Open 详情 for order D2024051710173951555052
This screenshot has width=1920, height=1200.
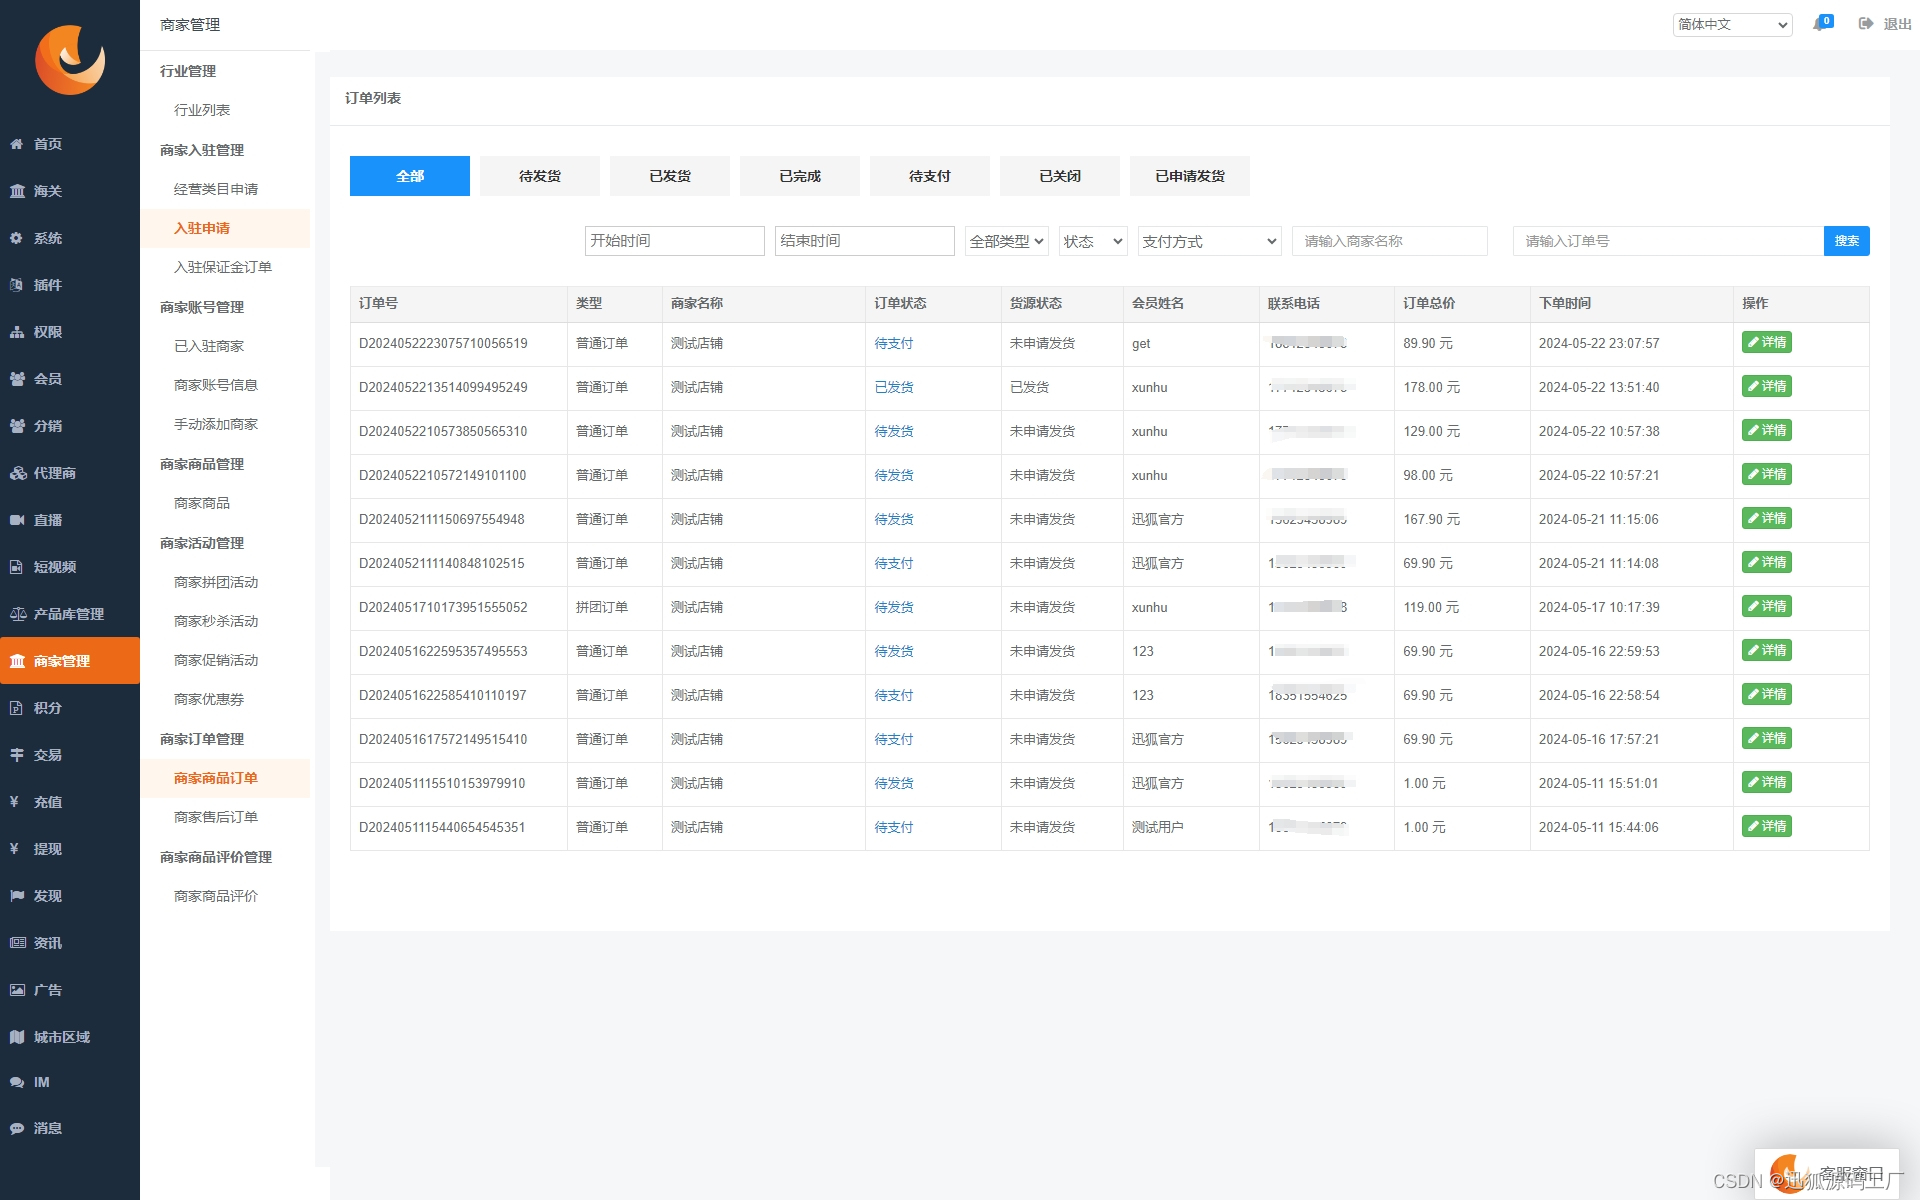(x=1766, y=607)
